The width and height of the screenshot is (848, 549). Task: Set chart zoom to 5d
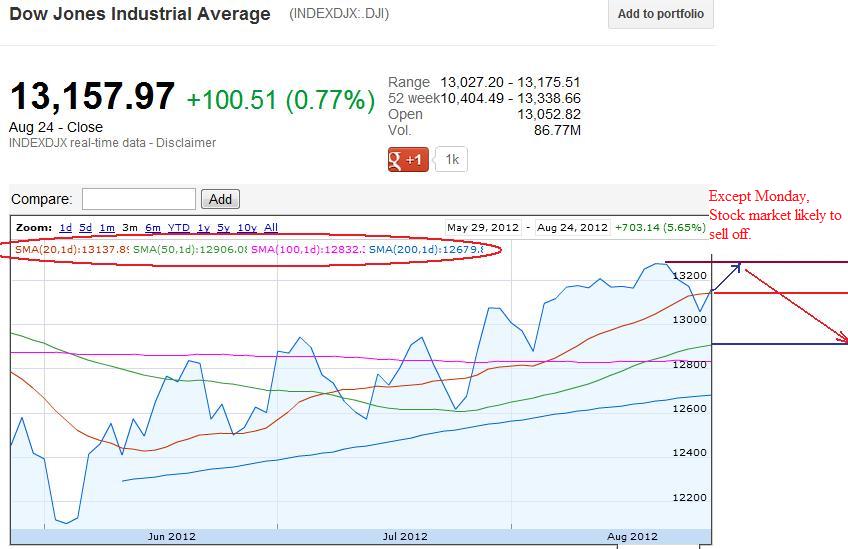[x=85, y=228]
